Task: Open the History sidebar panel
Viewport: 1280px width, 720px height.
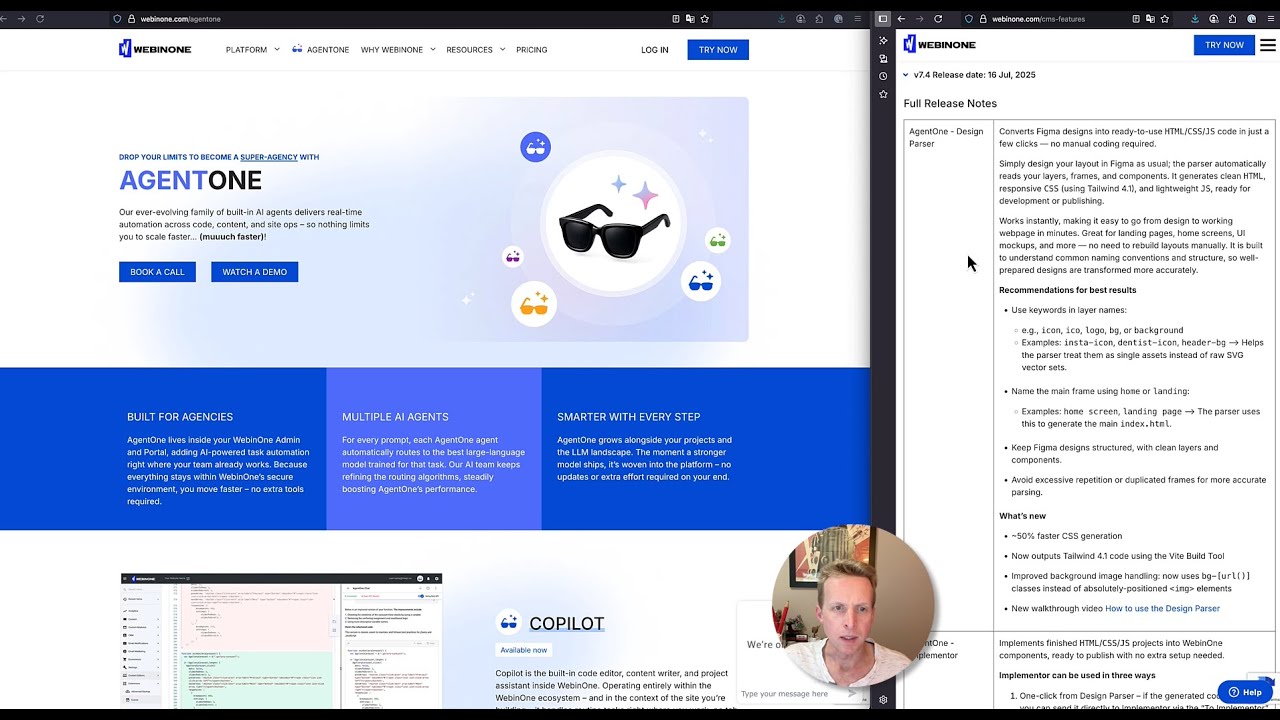Action: [x=883, y=76]
